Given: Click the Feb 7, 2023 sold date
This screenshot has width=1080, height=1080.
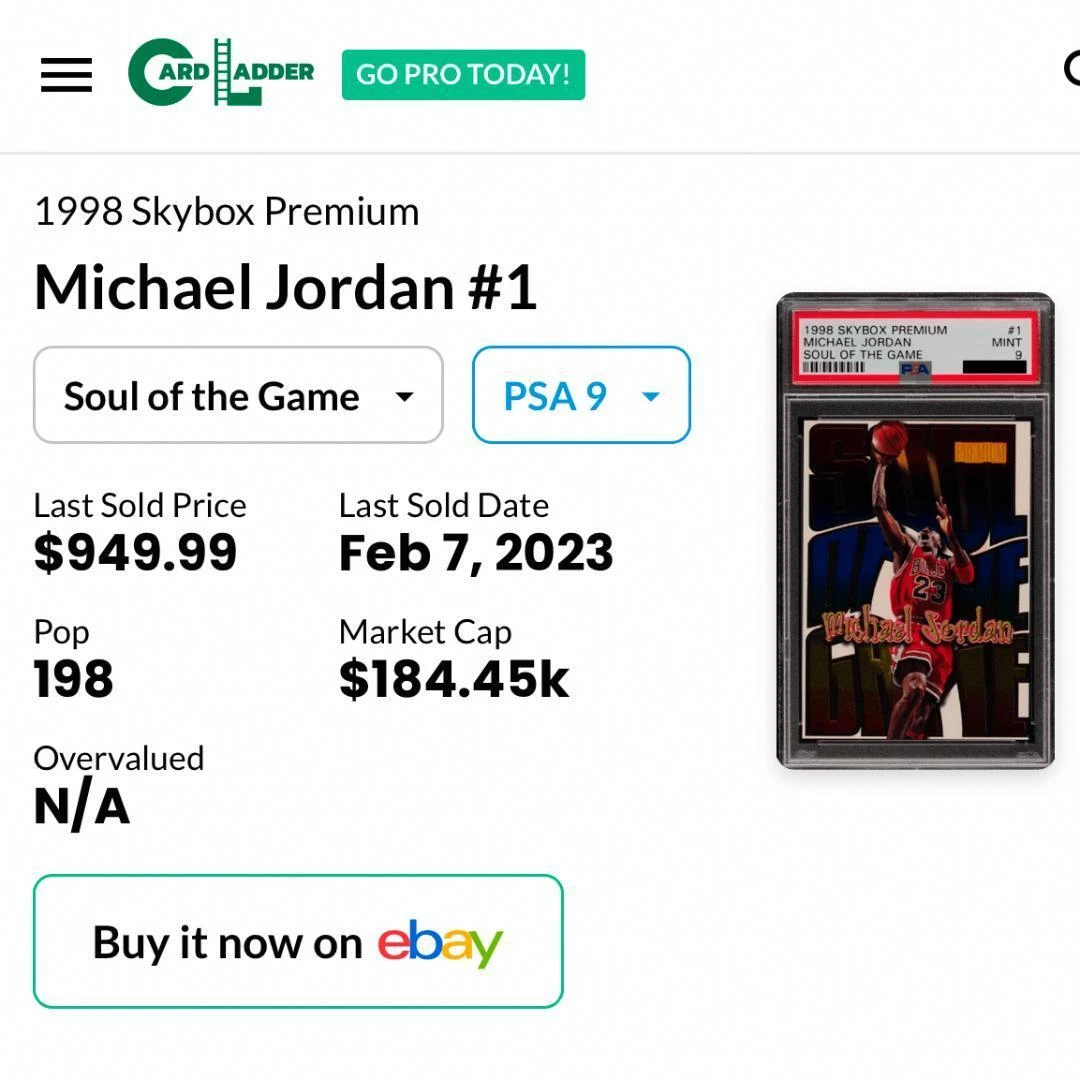Looking at the screenshot, I should coord(476,553).
